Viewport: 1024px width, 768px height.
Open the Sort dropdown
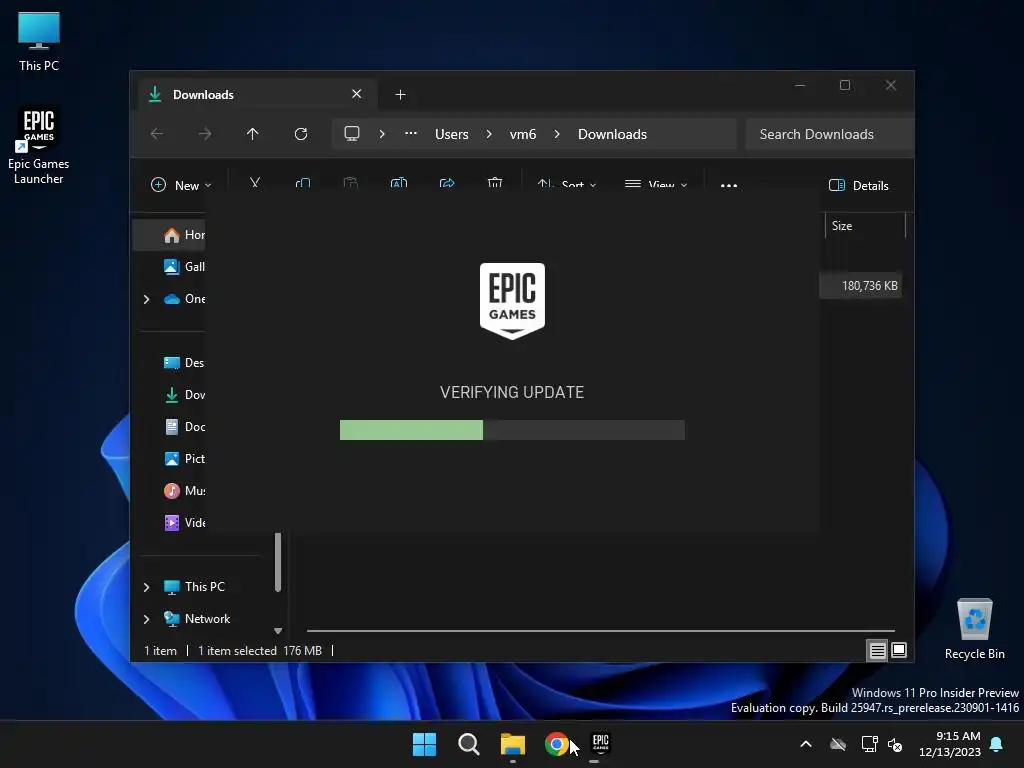pyautogui.click(x=567, y=185)
